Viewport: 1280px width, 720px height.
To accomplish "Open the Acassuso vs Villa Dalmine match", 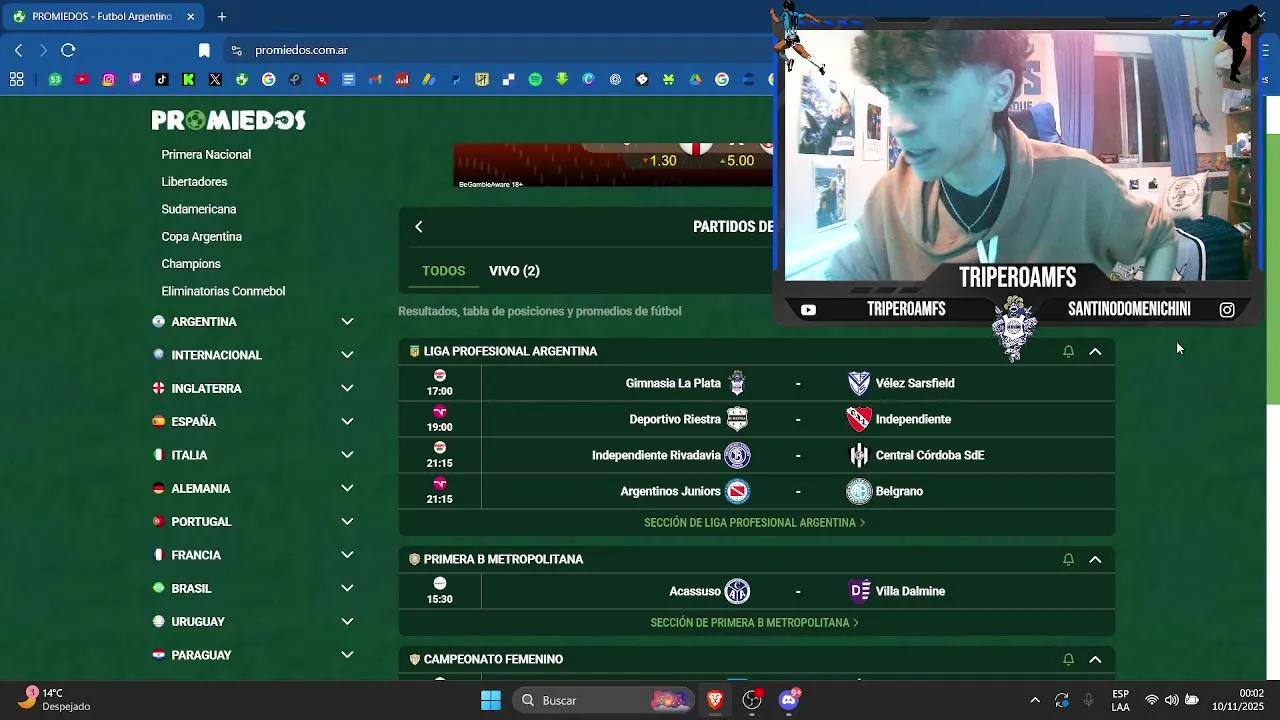I will click(x=757, y=591).
